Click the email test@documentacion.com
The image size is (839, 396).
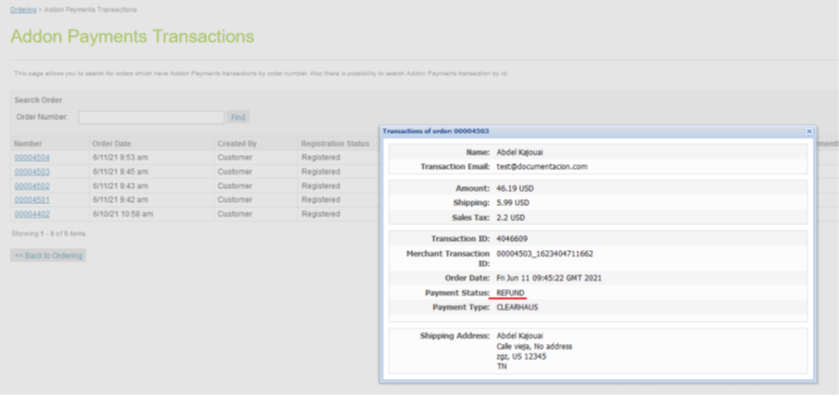541,166
